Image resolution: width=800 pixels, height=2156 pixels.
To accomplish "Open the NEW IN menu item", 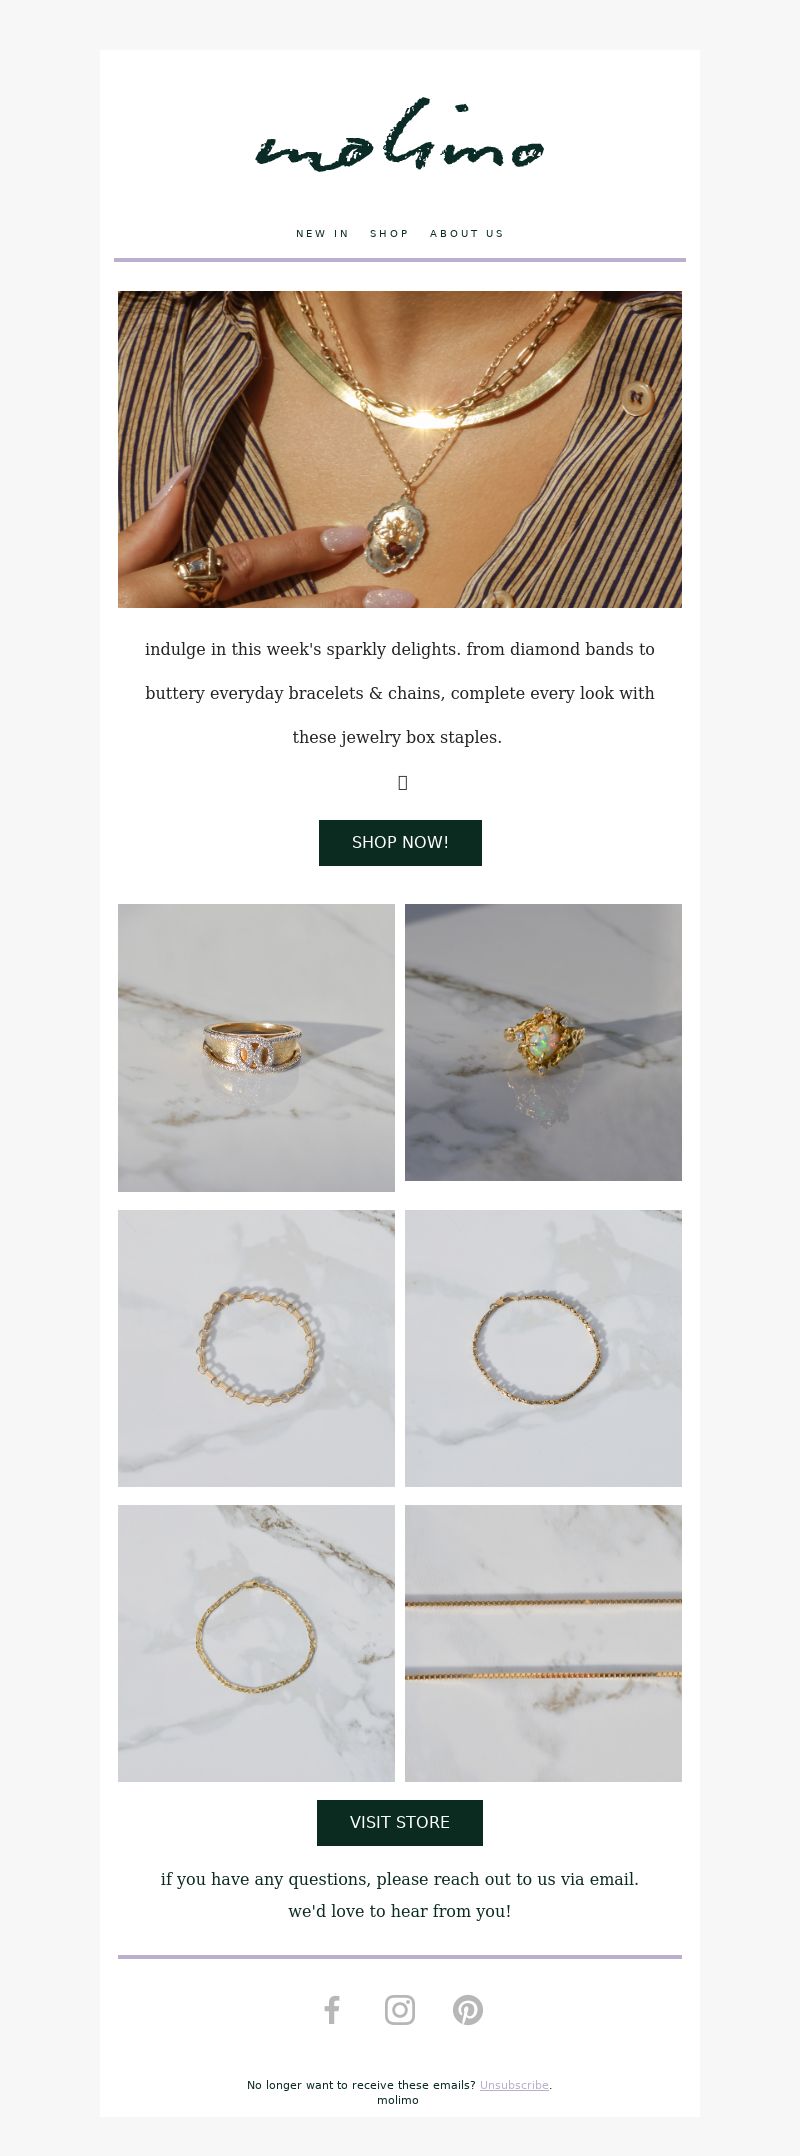I will [x=322, y=234].
